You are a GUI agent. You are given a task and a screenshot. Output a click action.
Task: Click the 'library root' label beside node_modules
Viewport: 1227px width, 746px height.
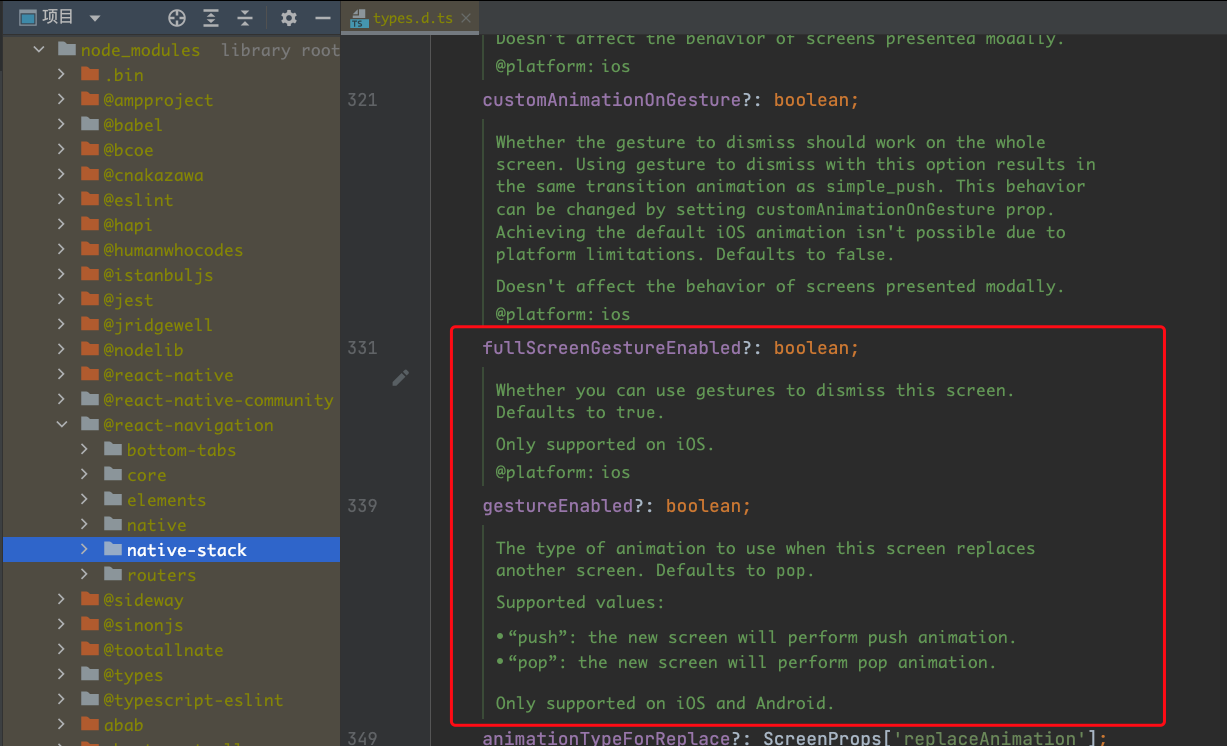(x=280, y=50)
